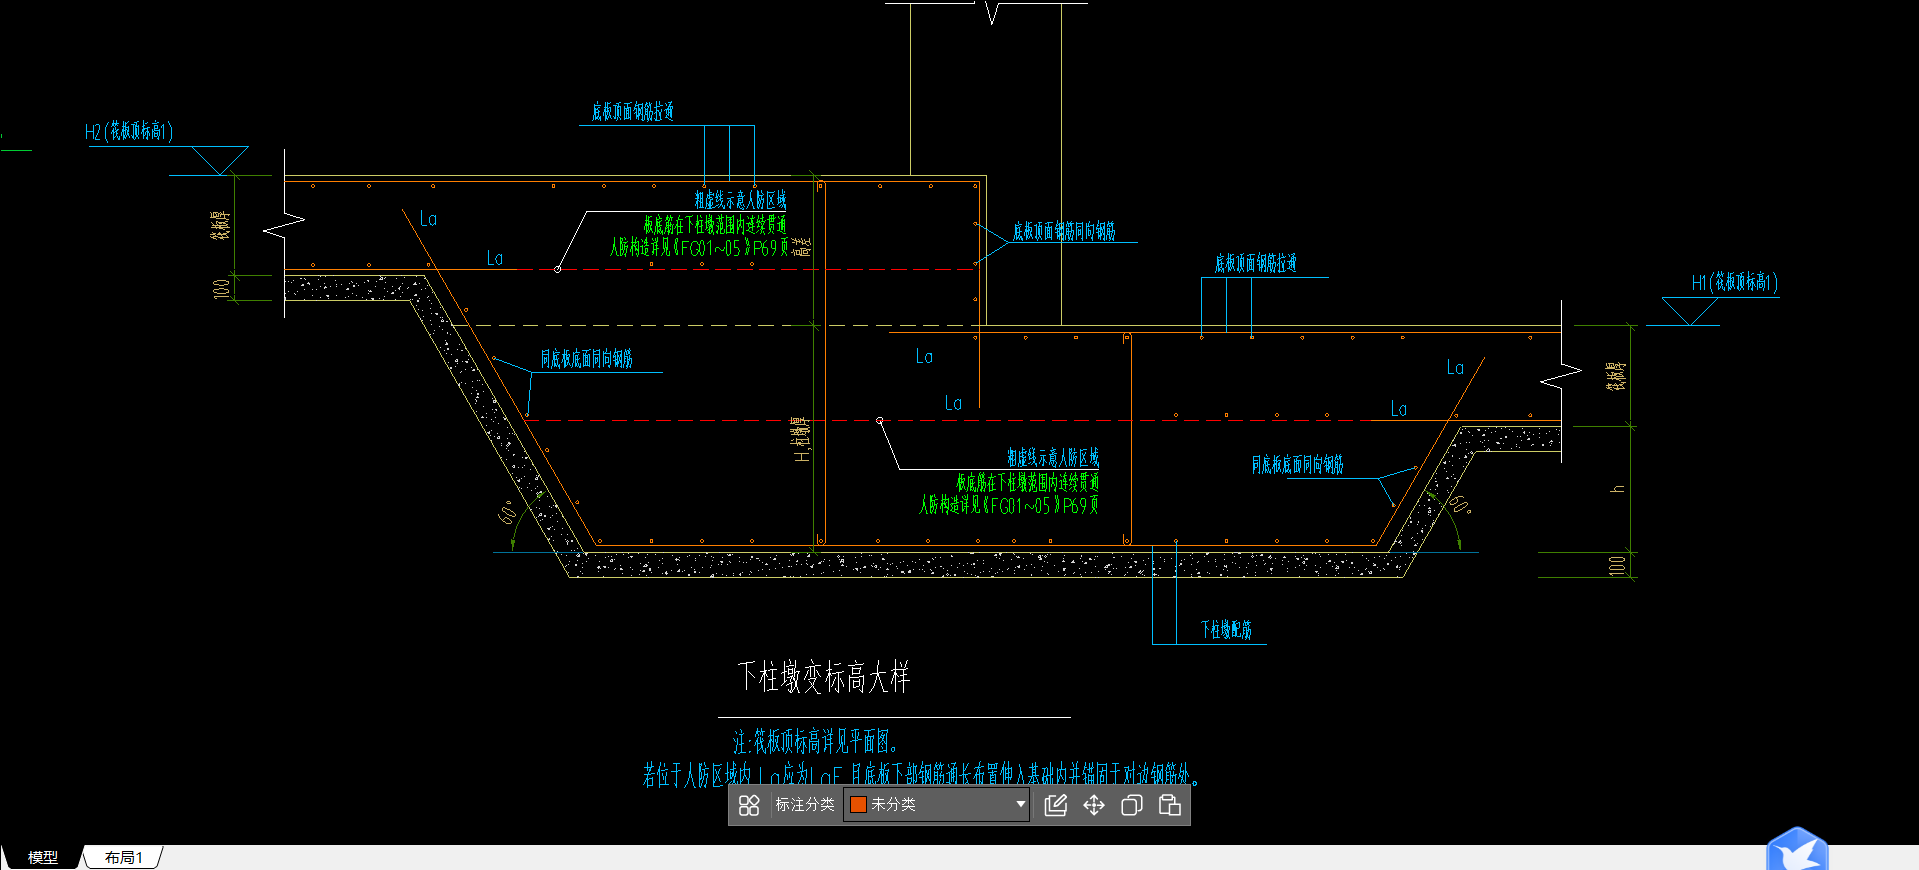Select the 下柱墩配筋 leader text
The width and height of the screenshot is (1919, 870).
click(x=1226, y=630)
